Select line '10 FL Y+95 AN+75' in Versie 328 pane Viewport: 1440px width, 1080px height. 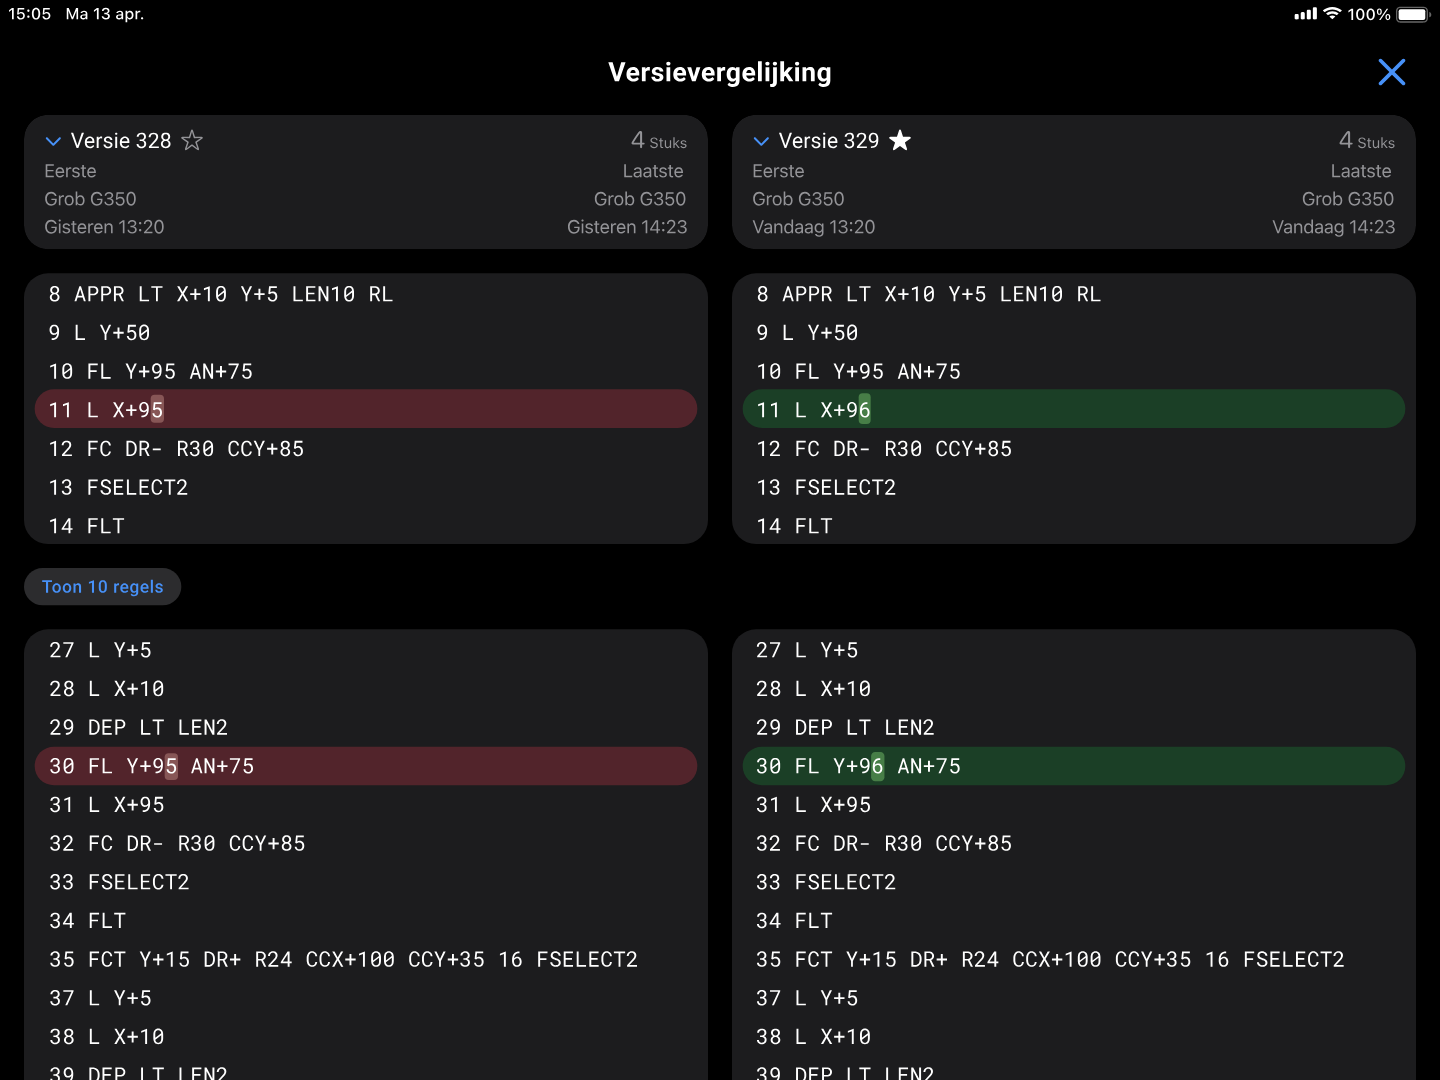366,372
